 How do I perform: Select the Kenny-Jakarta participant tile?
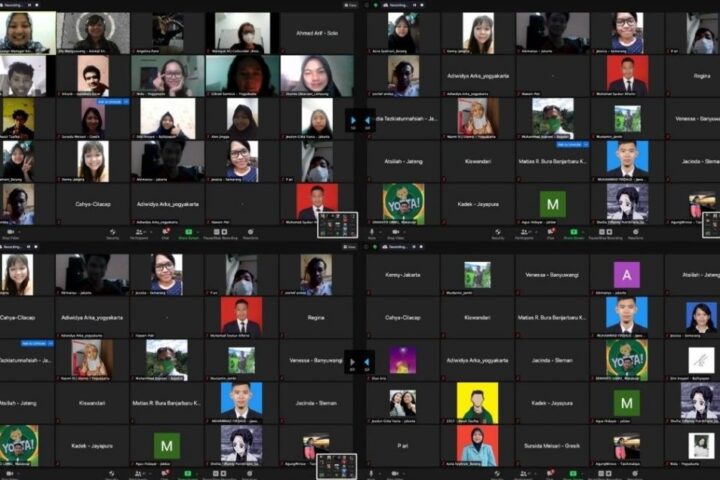403,275
